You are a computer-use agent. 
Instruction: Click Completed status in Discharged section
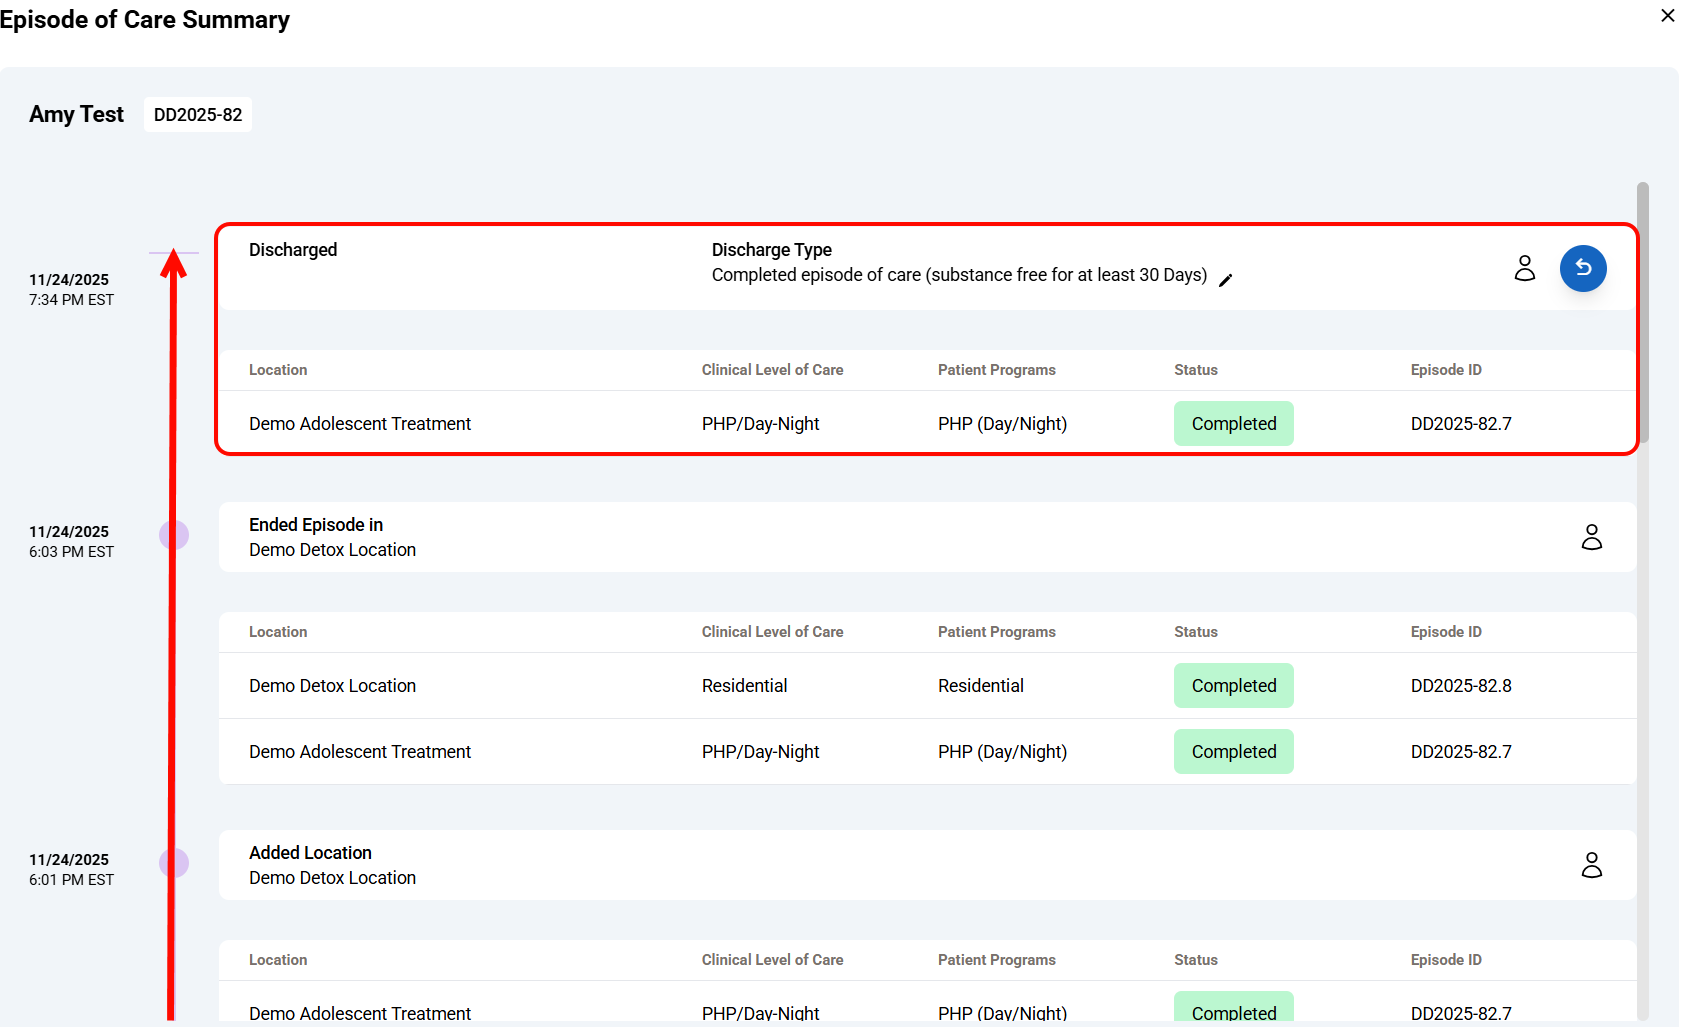tap(1233, 424)
